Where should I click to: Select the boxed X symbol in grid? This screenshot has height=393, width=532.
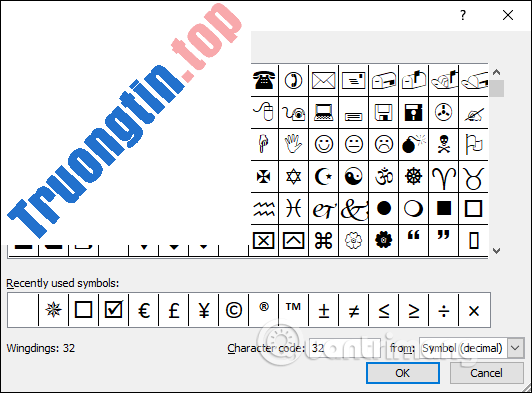264,241
